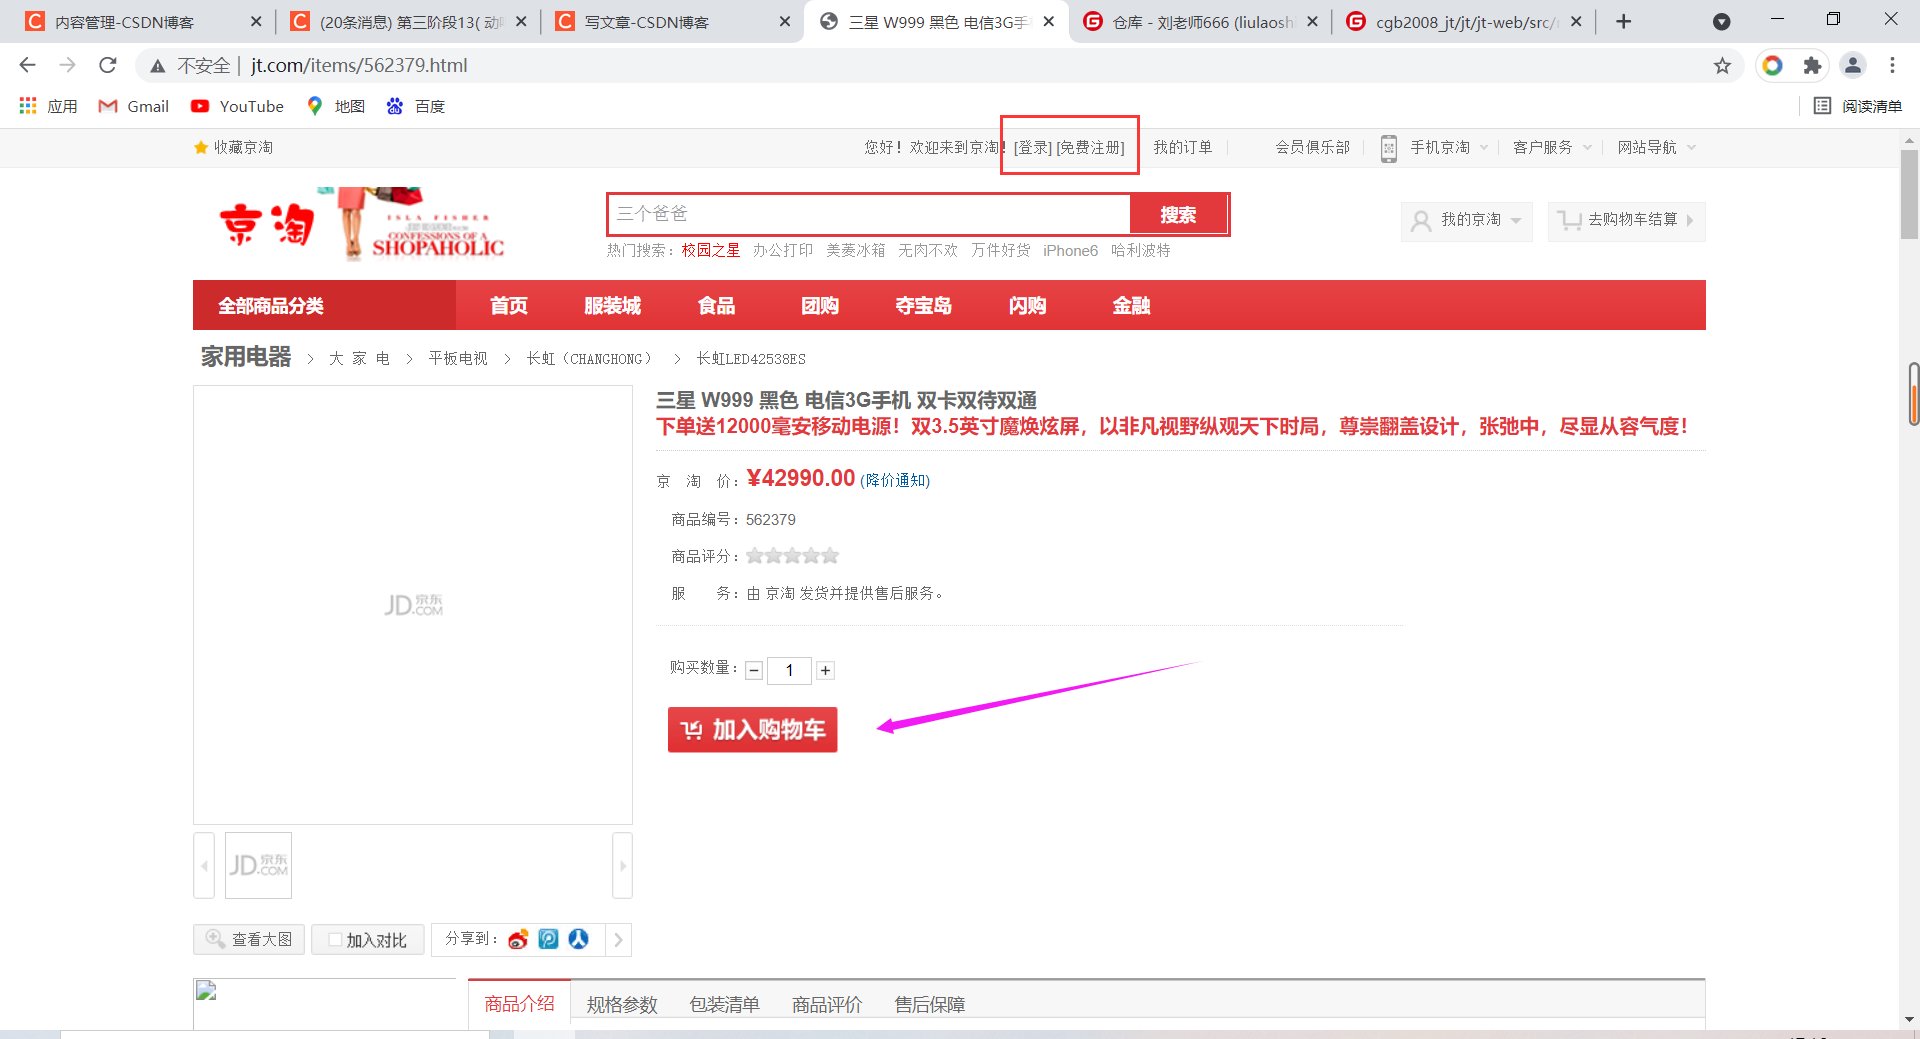Focus the product search input field

pos(869,214)
